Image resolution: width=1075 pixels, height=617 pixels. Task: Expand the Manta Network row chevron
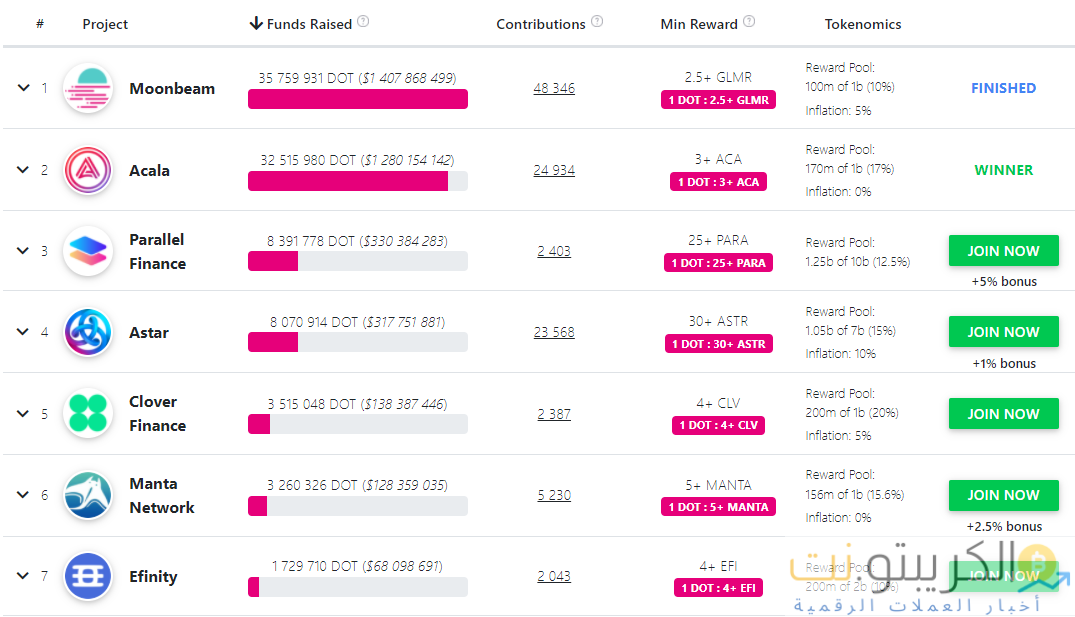23,495
